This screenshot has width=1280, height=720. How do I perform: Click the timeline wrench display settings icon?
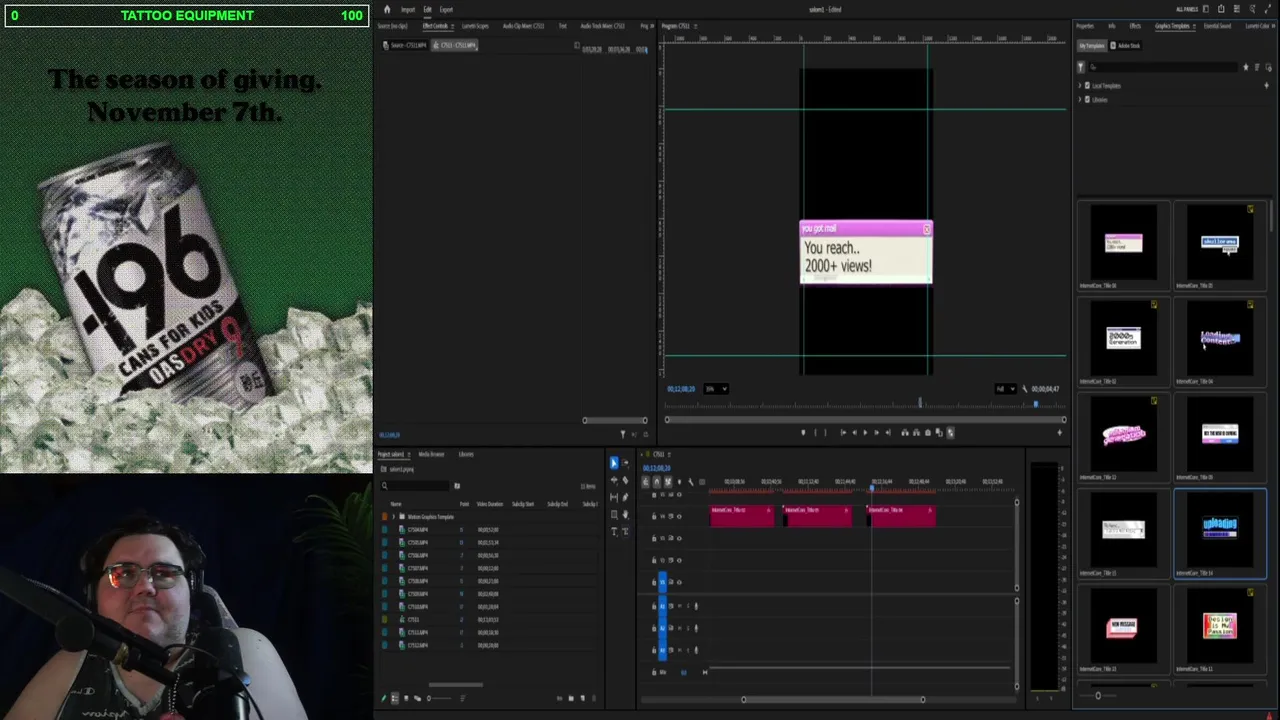691,482
